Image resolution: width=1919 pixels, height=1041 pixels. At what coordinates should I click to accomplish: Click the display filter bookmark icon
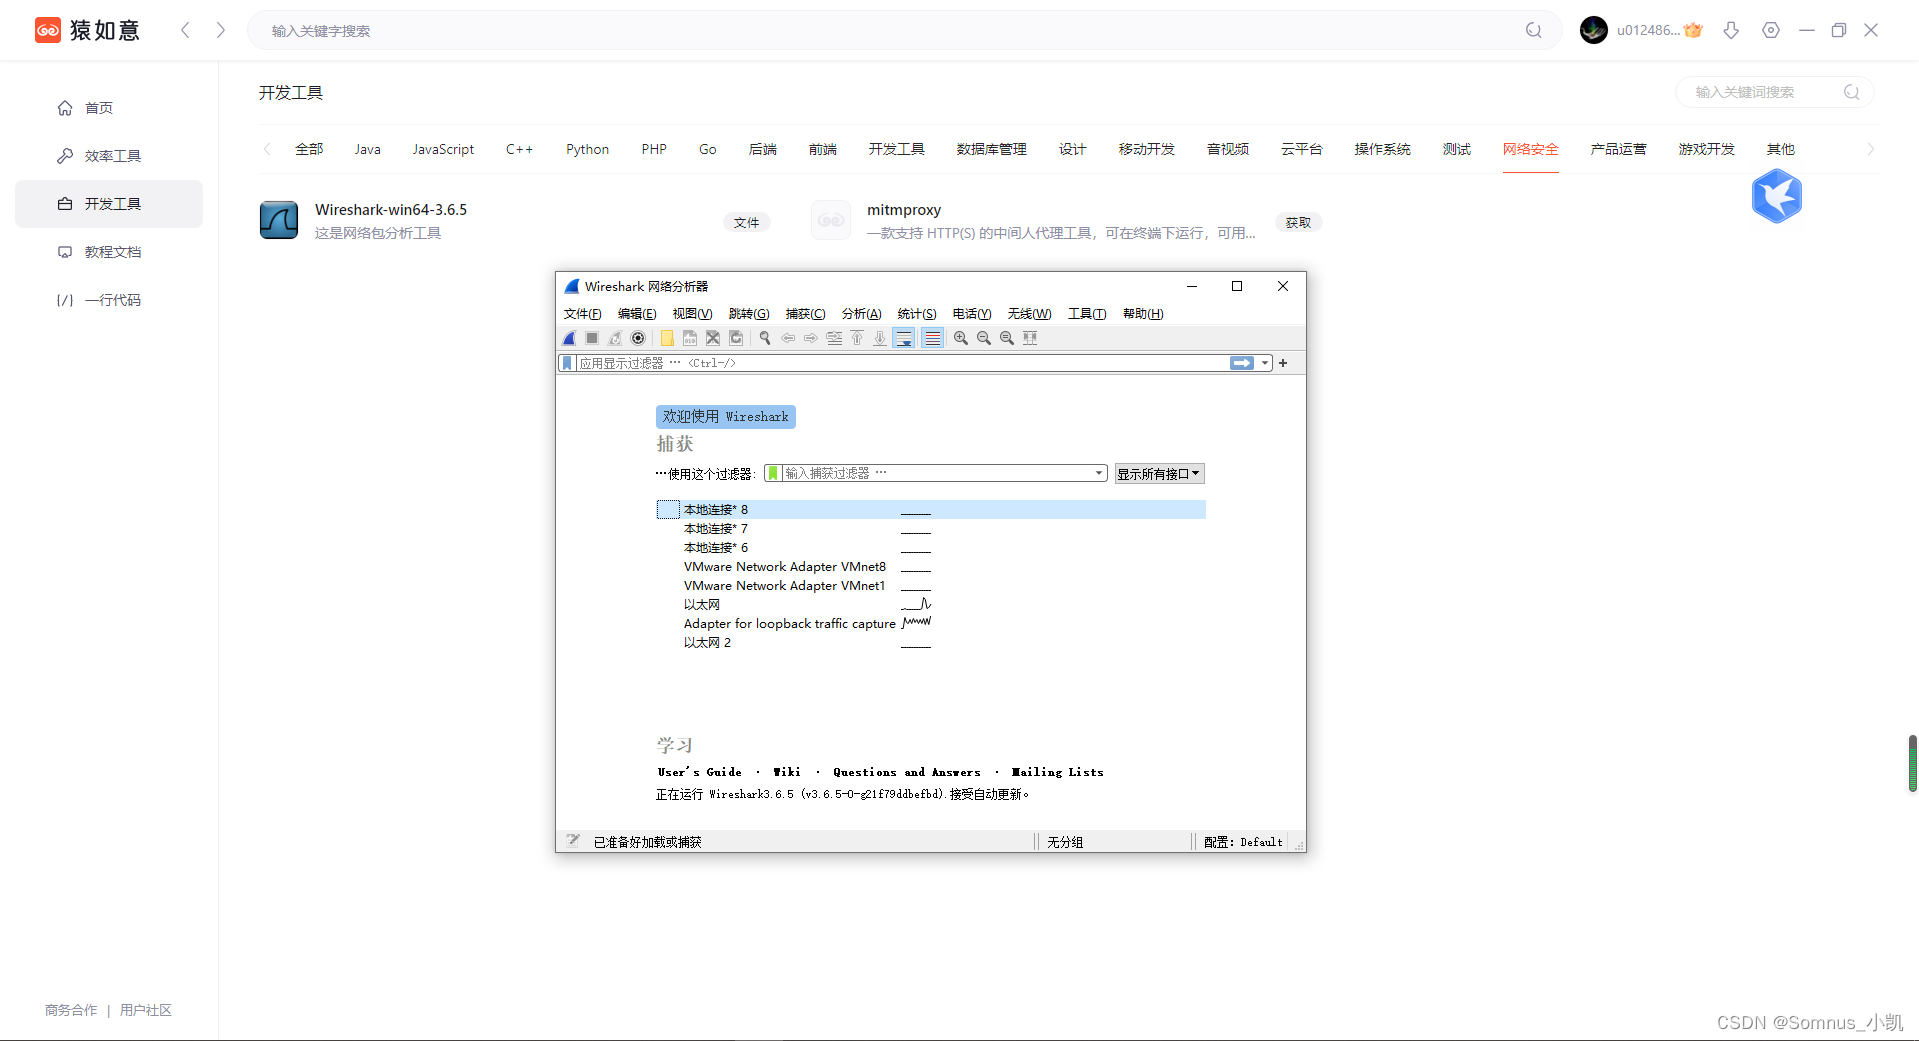(567, 363)
